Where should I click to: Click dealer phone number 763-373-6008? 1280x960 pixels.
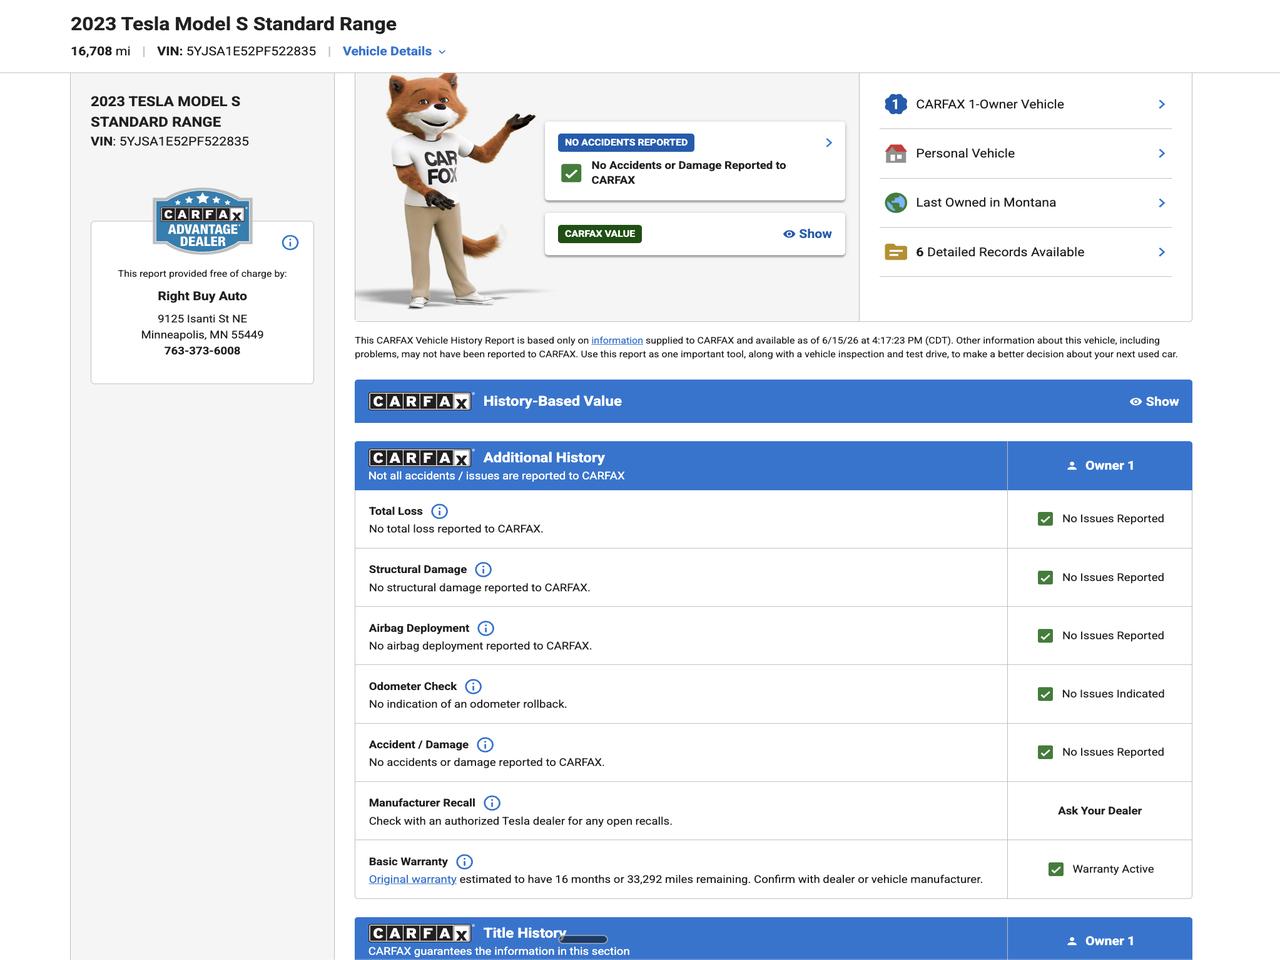202,351
